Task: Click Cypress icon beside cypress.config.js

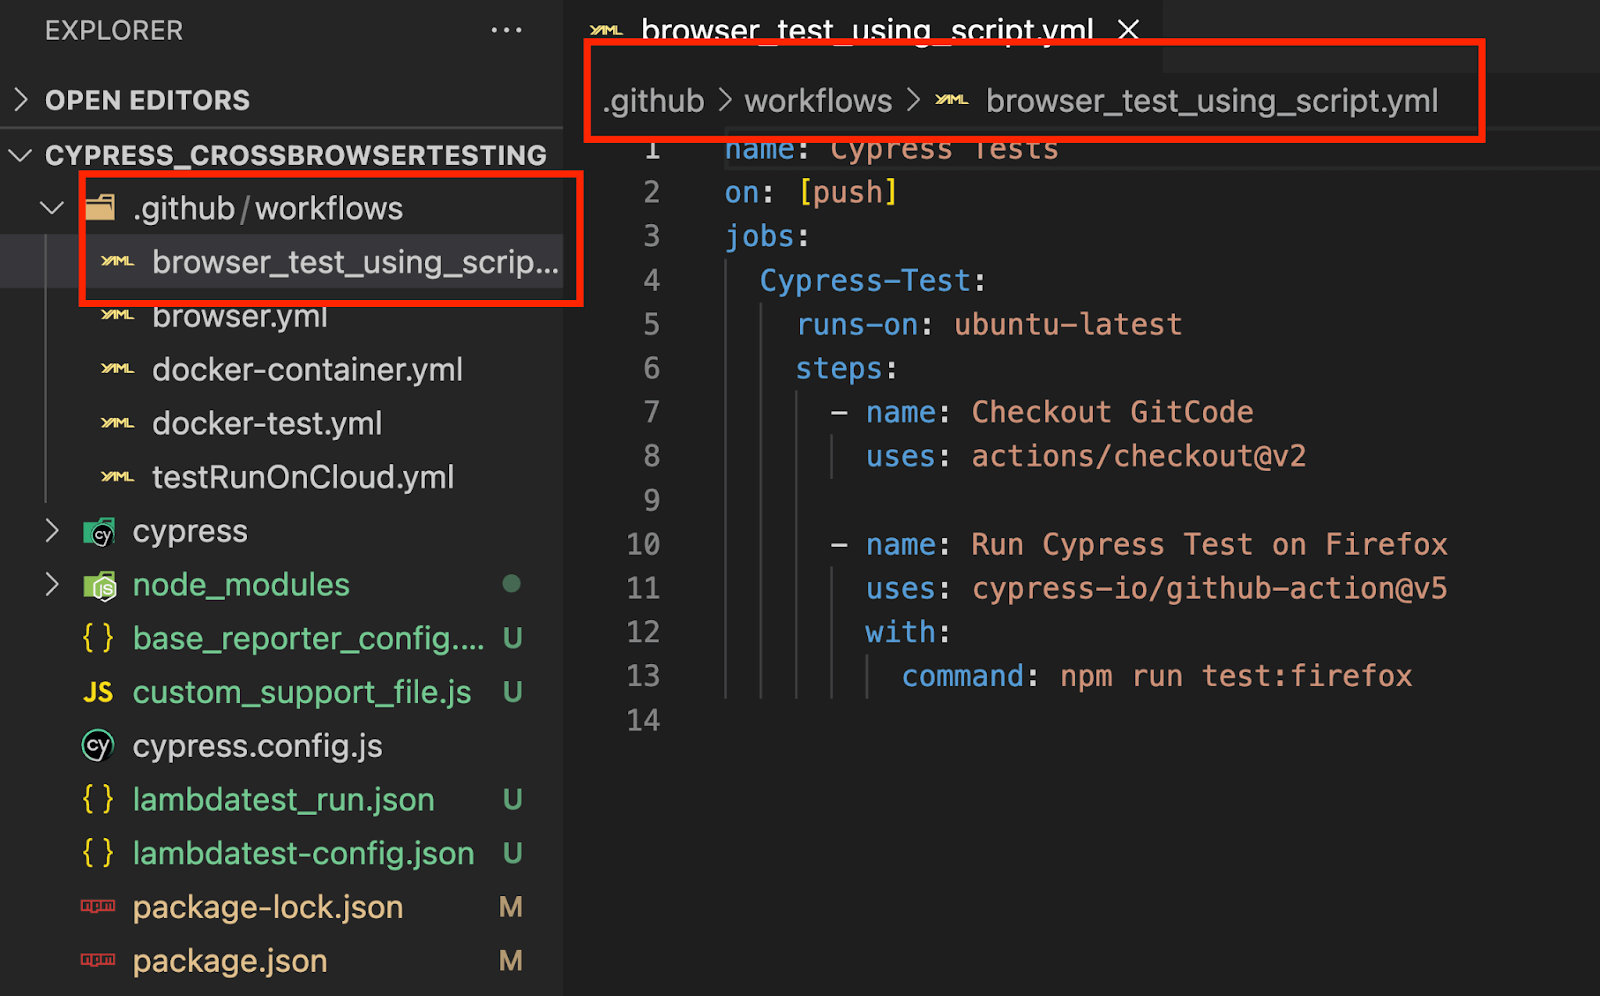Action: 98,746
